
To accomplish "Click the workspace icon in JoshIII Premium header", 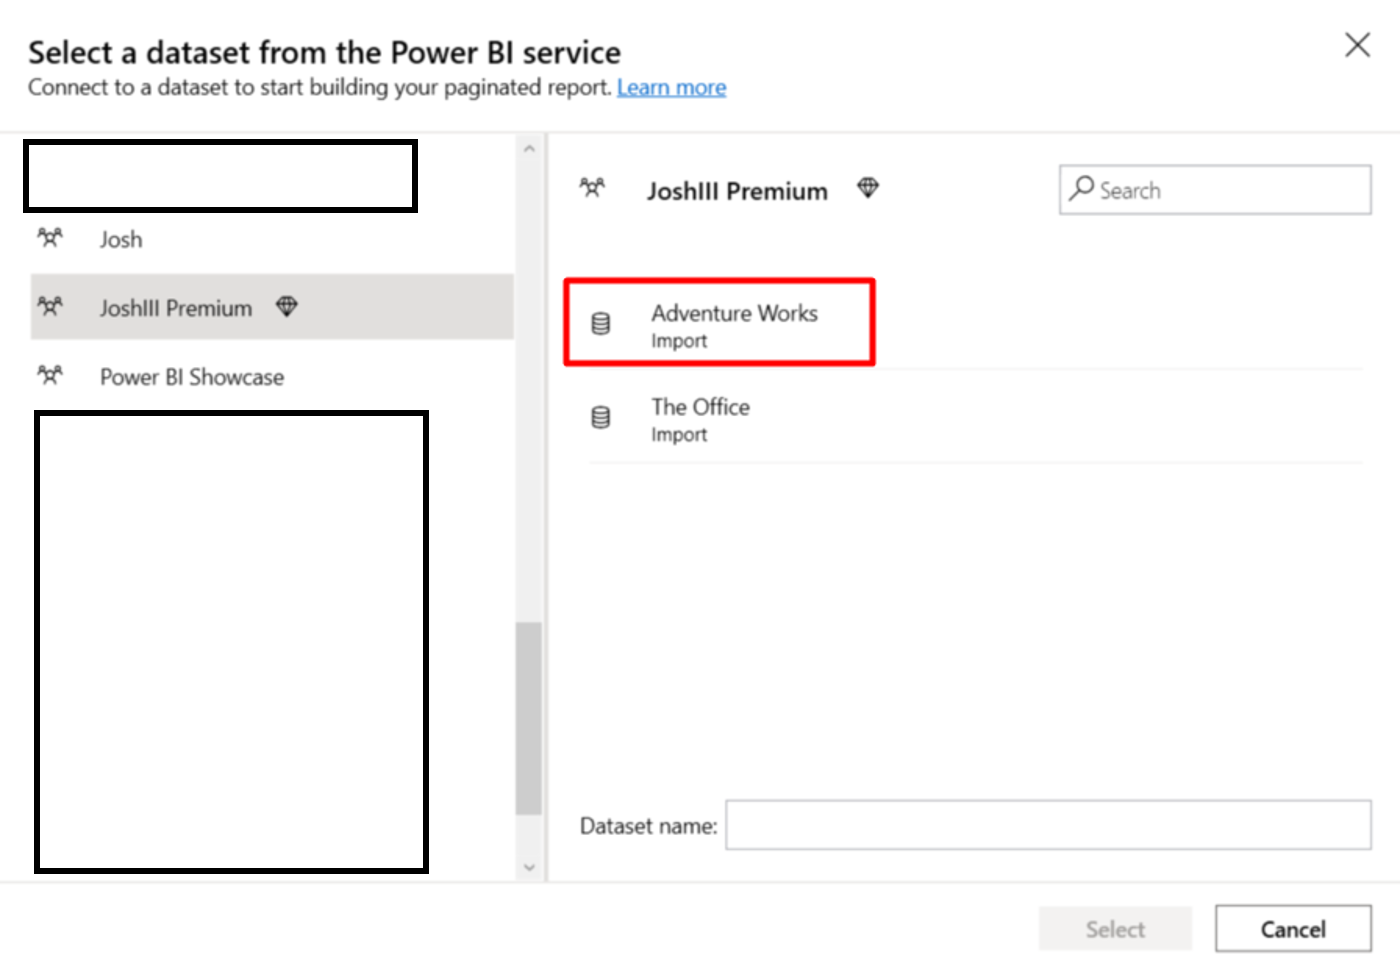I will 592,187.
